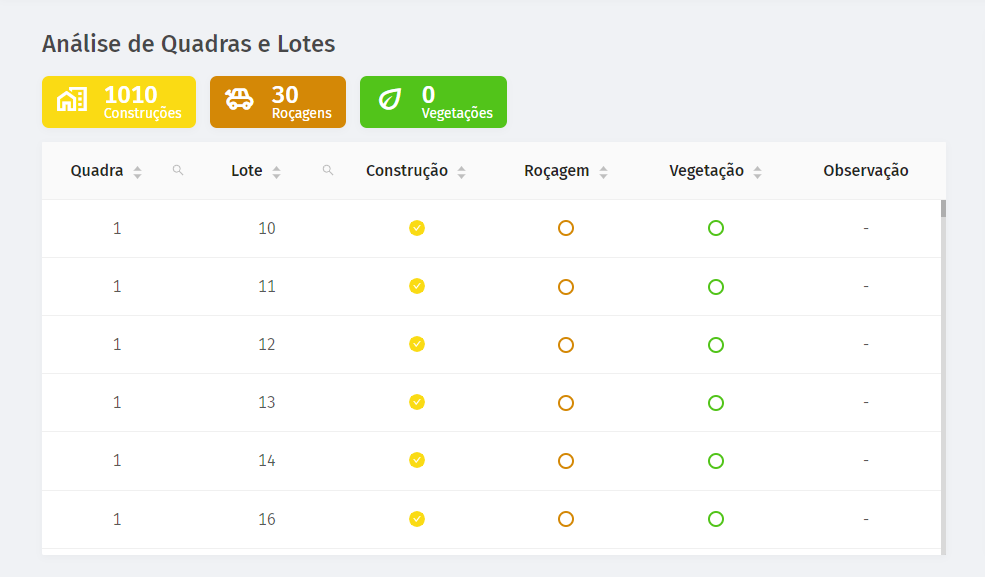This screenshot has height=577, width=985.
Task: Select the green 0 Vegetações card
Action: pos(433,102)
